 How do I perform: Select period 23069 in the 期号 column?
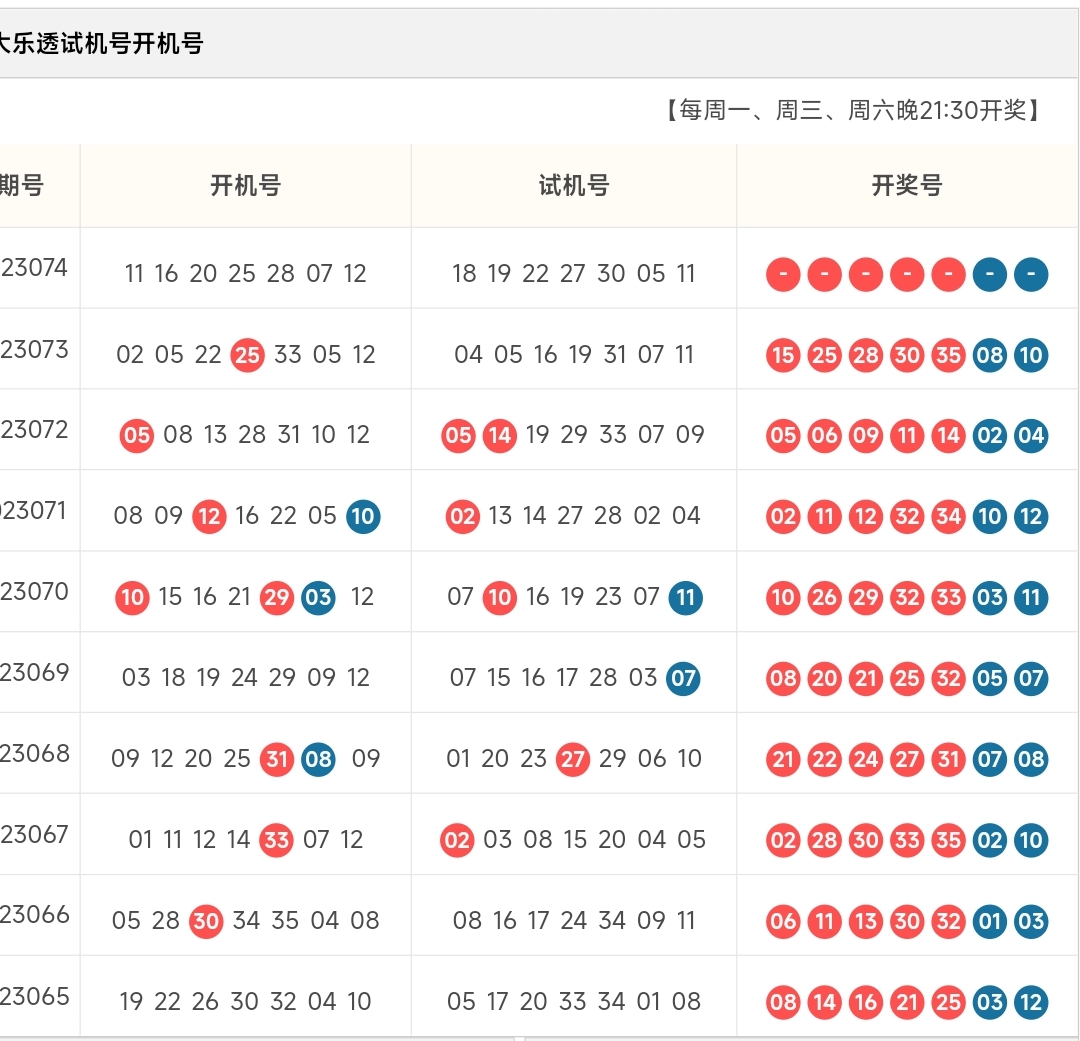tap(34, 672)
